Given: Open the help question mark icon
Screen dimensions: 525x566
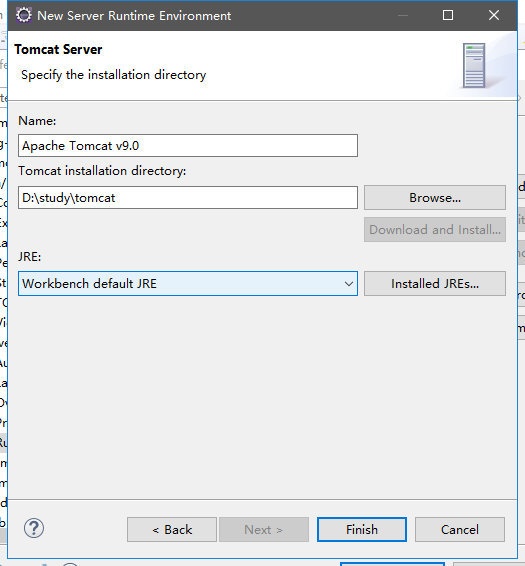Looking at the screenshot, I should point(34,528).
